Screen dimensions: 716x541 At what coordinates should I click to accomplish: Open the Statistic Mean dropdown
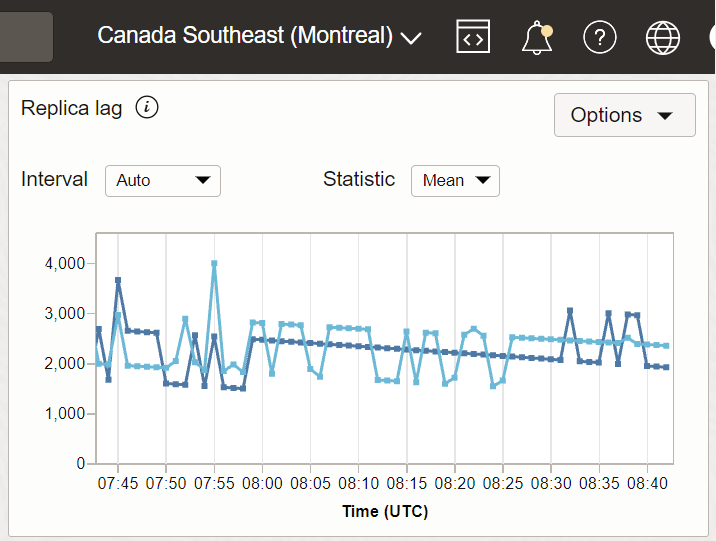click(x=455, y=180)
